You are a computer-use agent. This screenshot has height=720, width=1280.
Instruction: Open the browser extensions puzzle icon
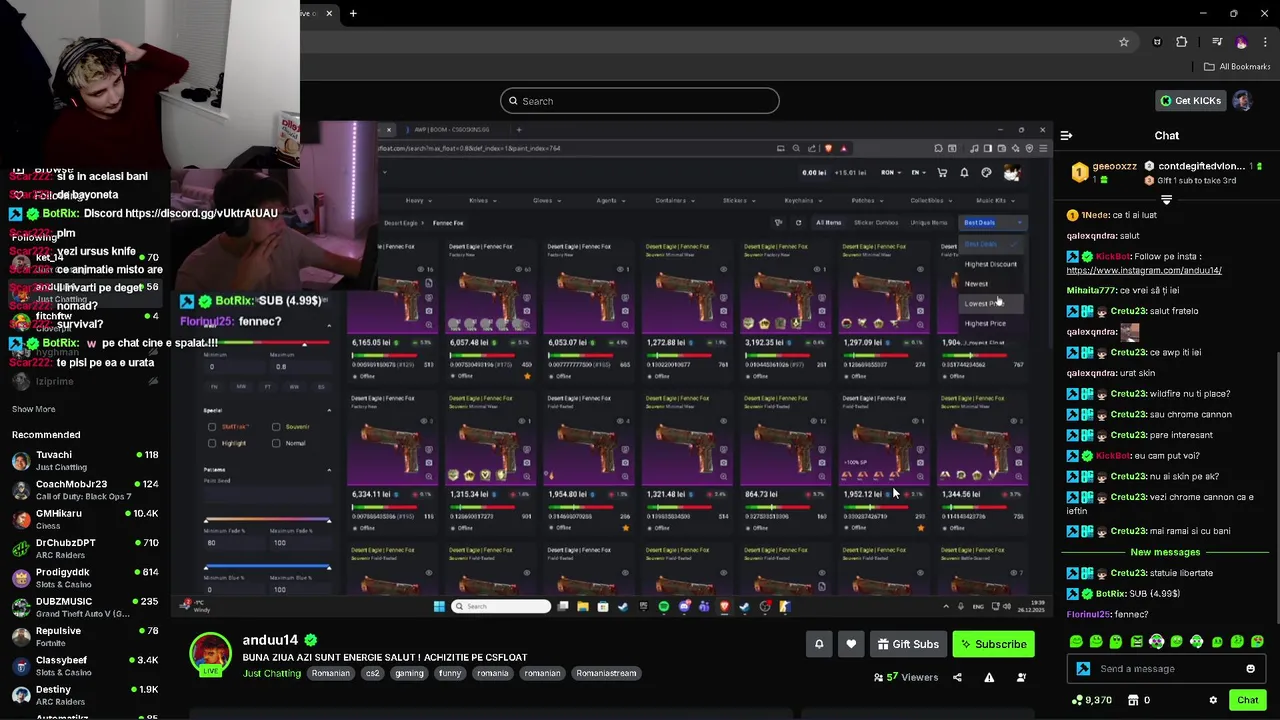coord(1182,42)
